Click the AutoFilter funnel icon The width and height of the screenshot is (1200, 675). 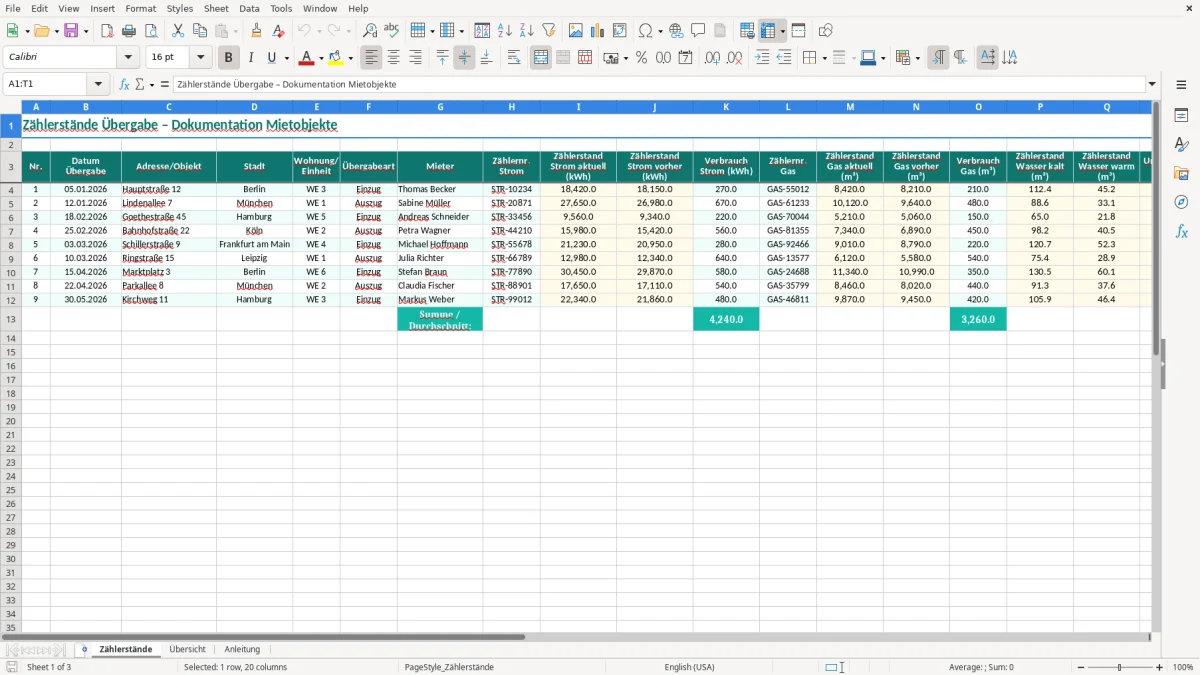click(548, 30)
